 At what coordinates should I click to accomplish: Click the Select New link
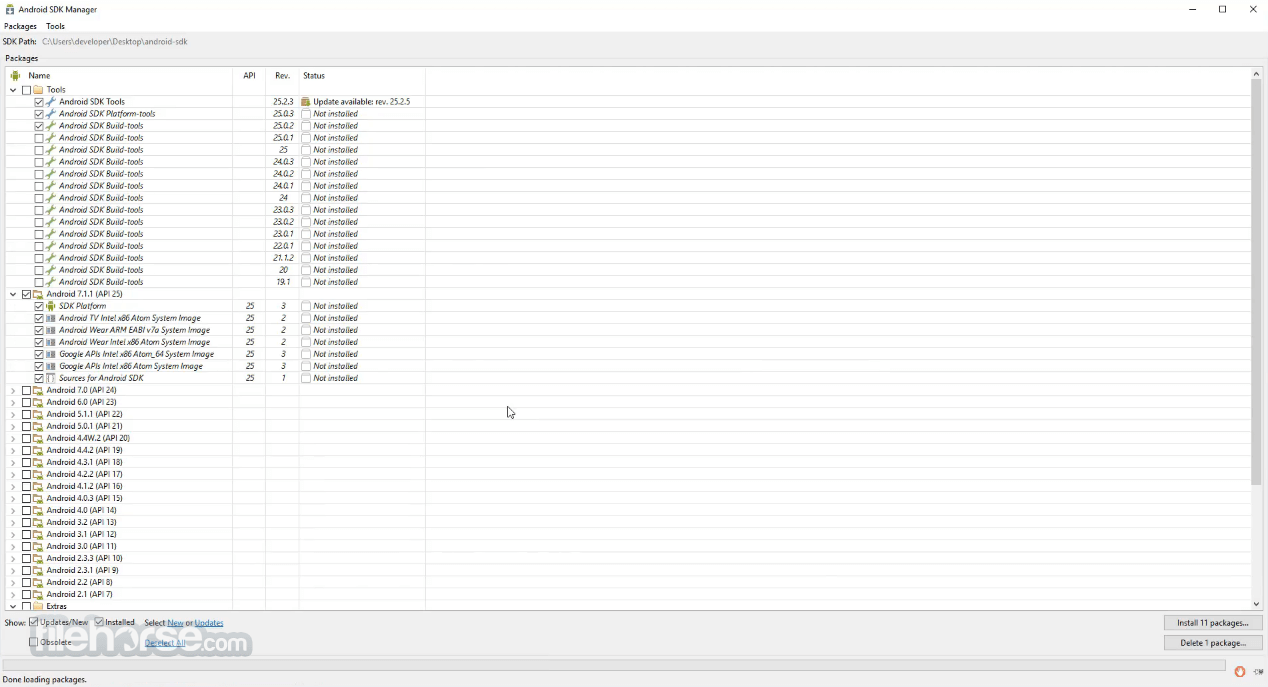pyautogui.click(x=175, y=623)
